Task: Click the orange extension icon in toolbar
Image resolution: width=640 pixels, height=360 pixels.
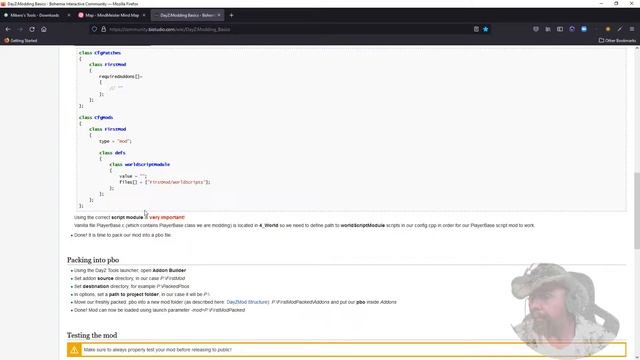Action: click(608, 29)
